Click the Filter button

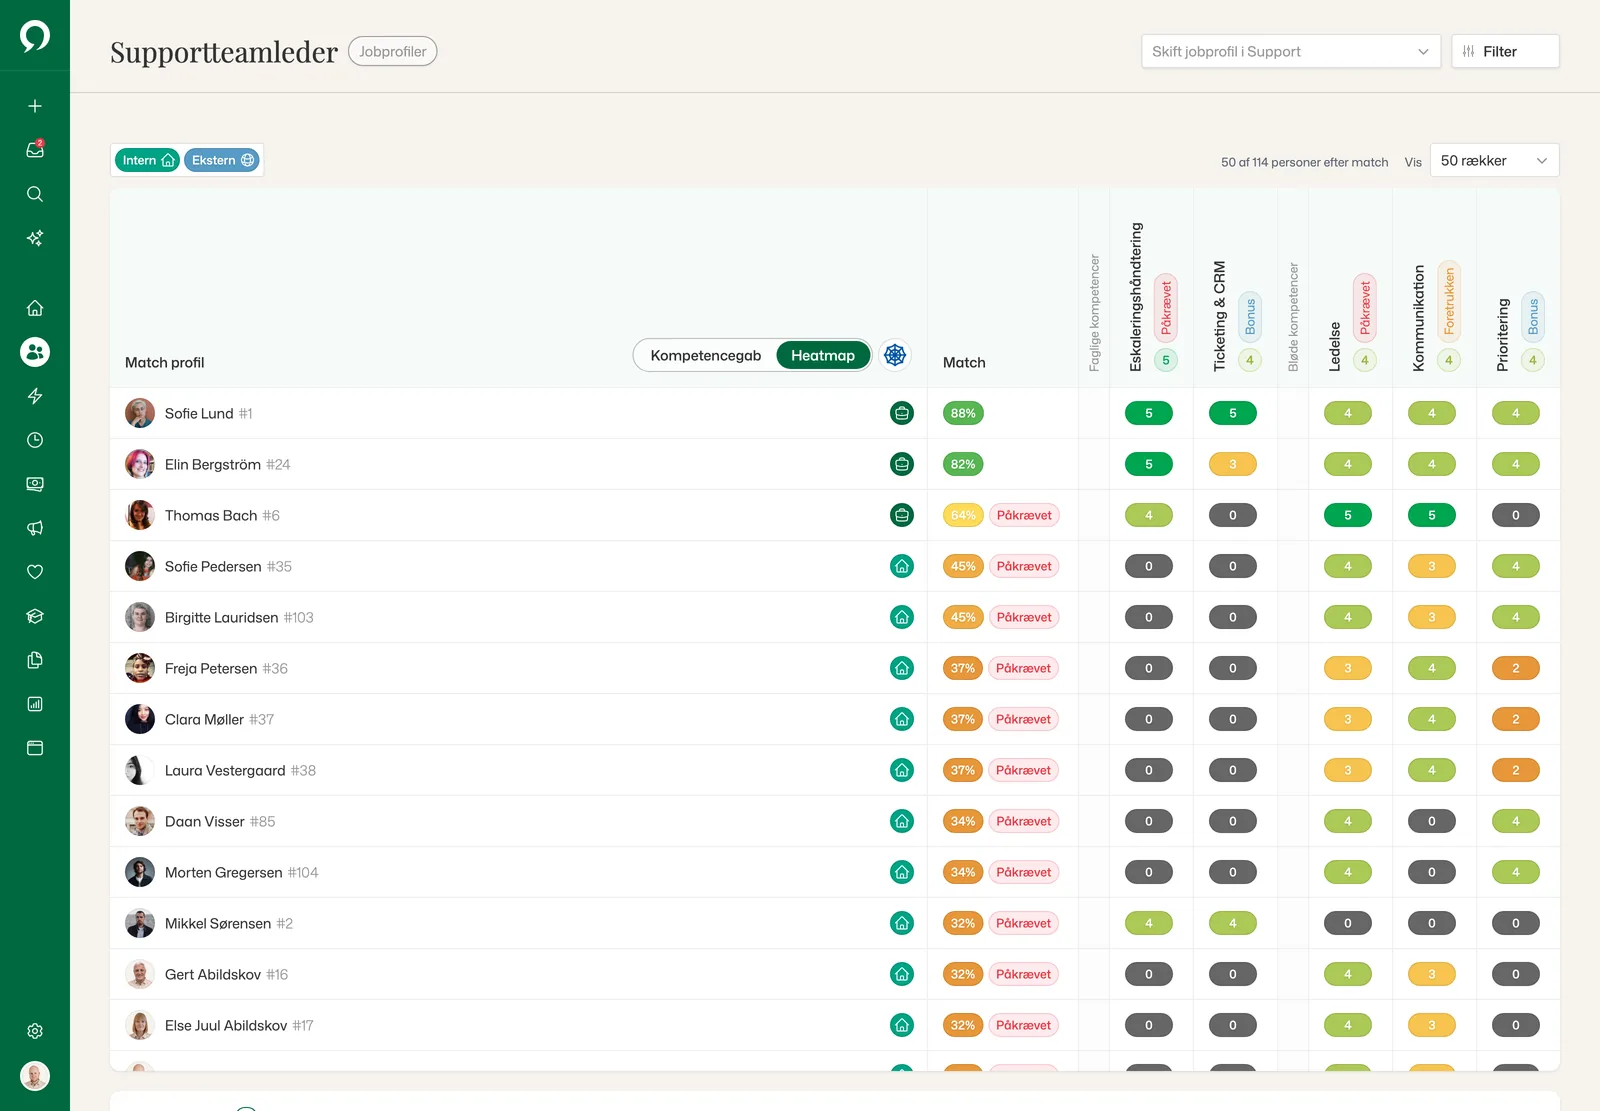click(1505, 51)
